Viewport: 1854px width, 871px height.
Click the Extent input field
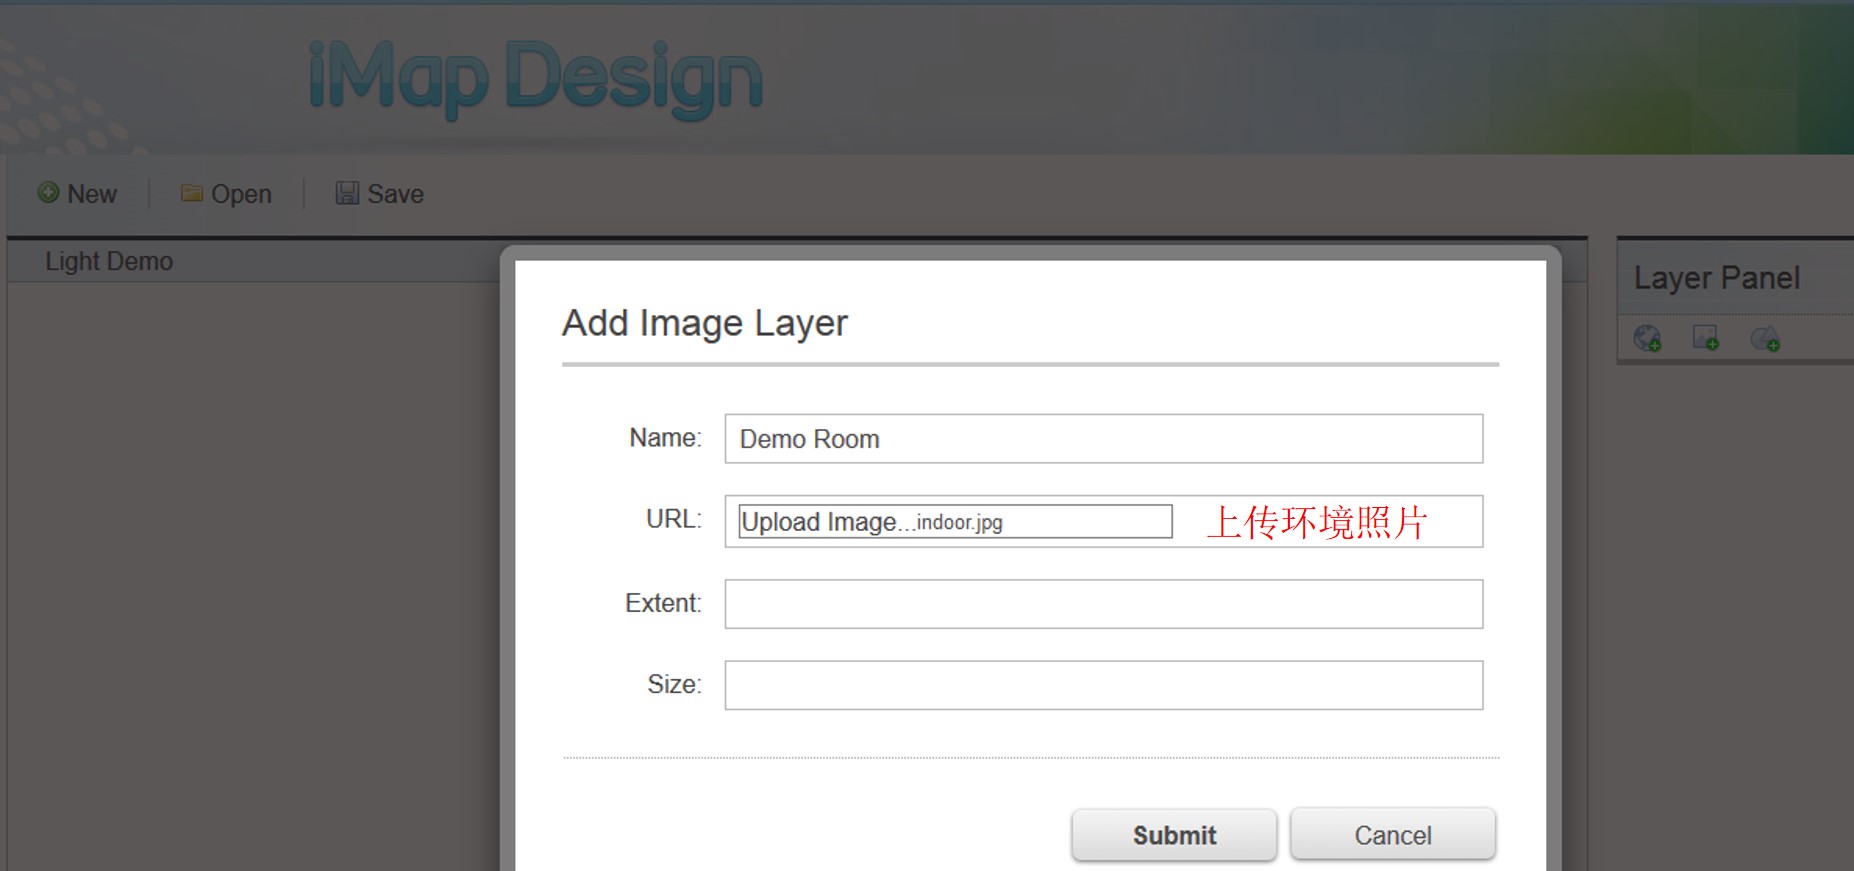click(1103, 604)
